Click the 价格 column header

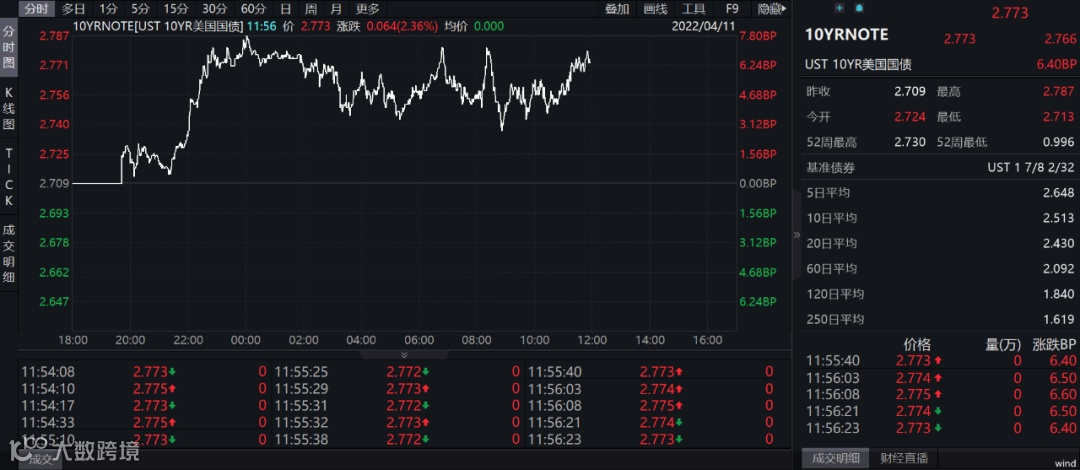[x=917, y=344]
